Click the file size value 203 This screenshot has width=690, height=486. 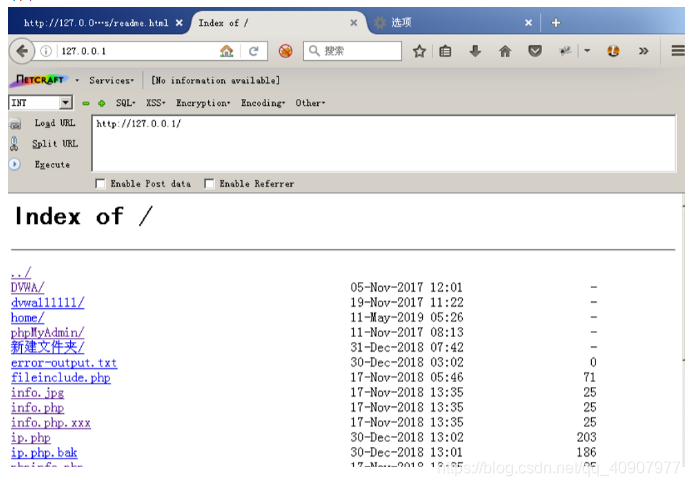point(587,437)
